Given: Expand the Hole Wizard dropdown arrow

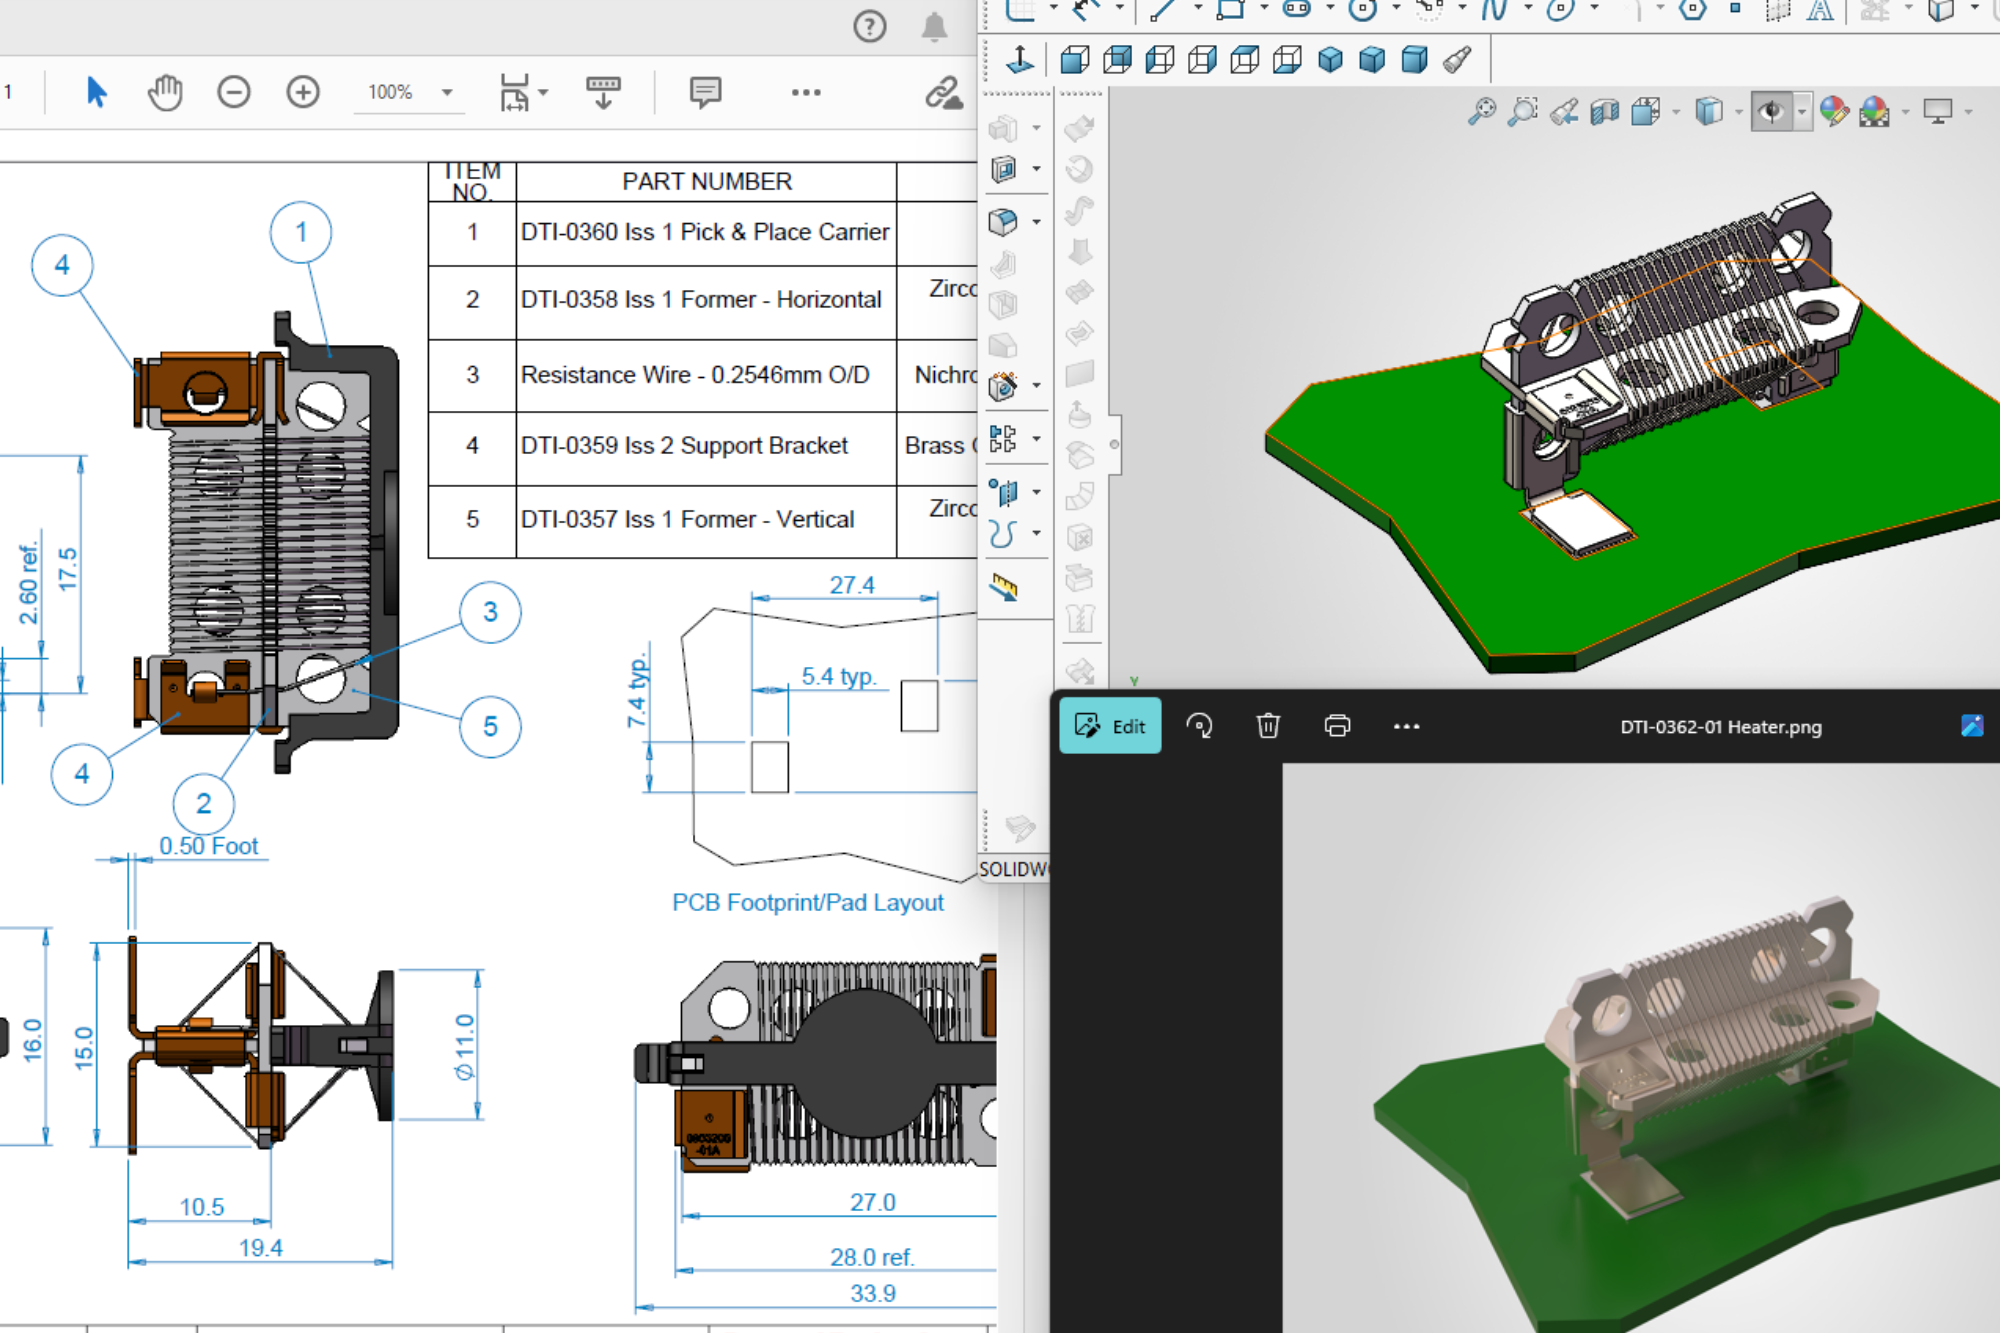Looking at the screenshot, I should pyautogui.click(x=1036, y=385).
